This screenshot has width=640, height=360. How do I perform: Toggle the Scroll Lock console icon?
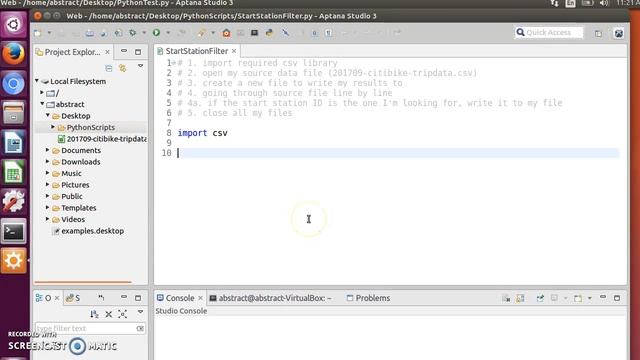coord(520,298)
